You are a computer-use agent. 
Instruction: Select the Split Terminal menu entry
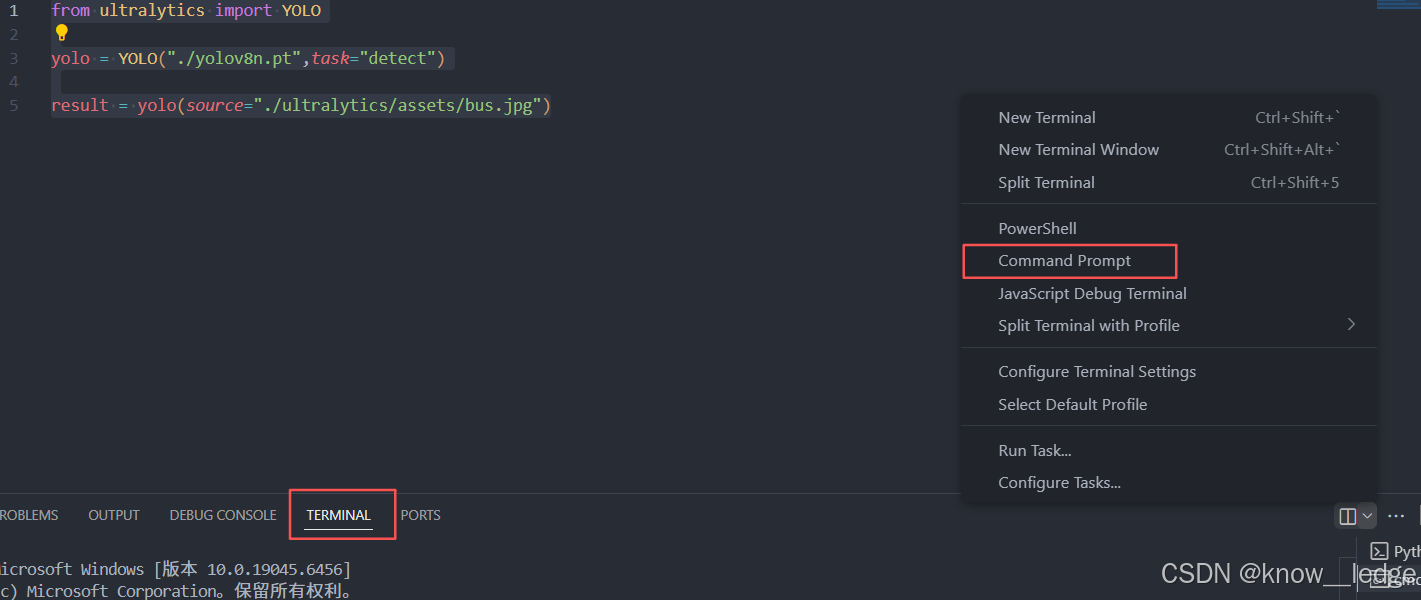pos(1169,183)
